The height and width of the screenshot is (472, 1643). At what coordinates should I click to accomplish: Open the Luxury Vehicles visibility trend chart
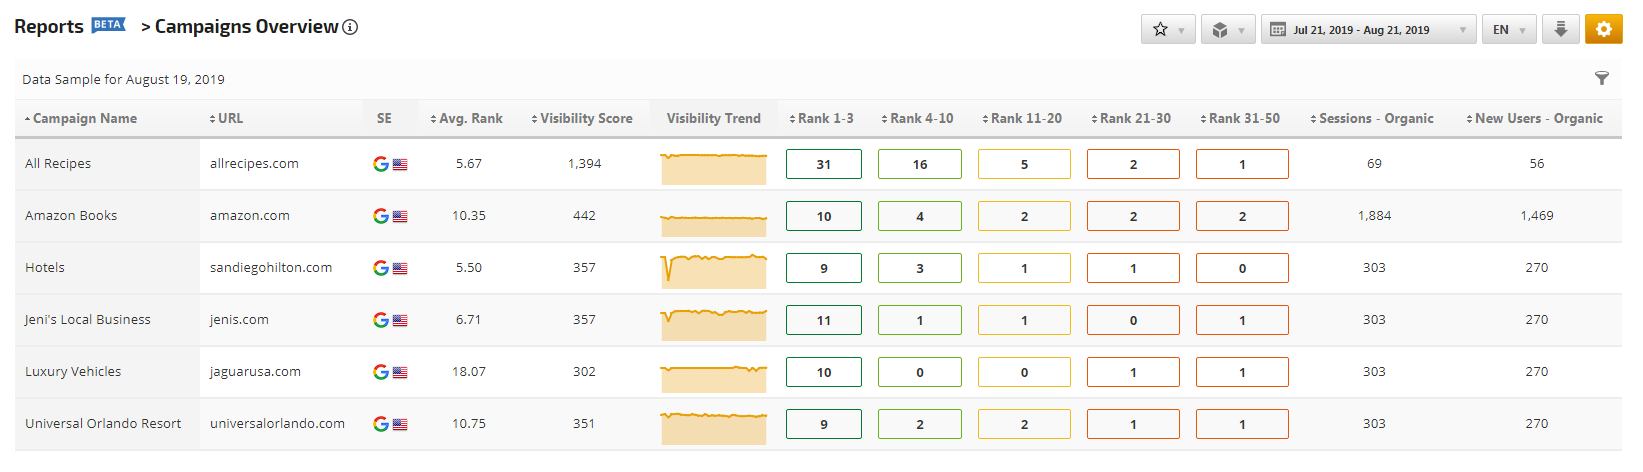[x=714, y=378]
